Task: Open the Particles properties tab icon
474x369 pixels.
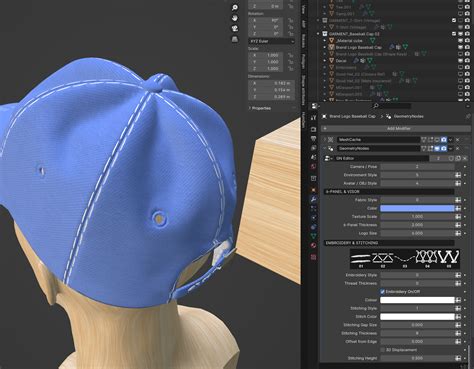Action: 313,208
